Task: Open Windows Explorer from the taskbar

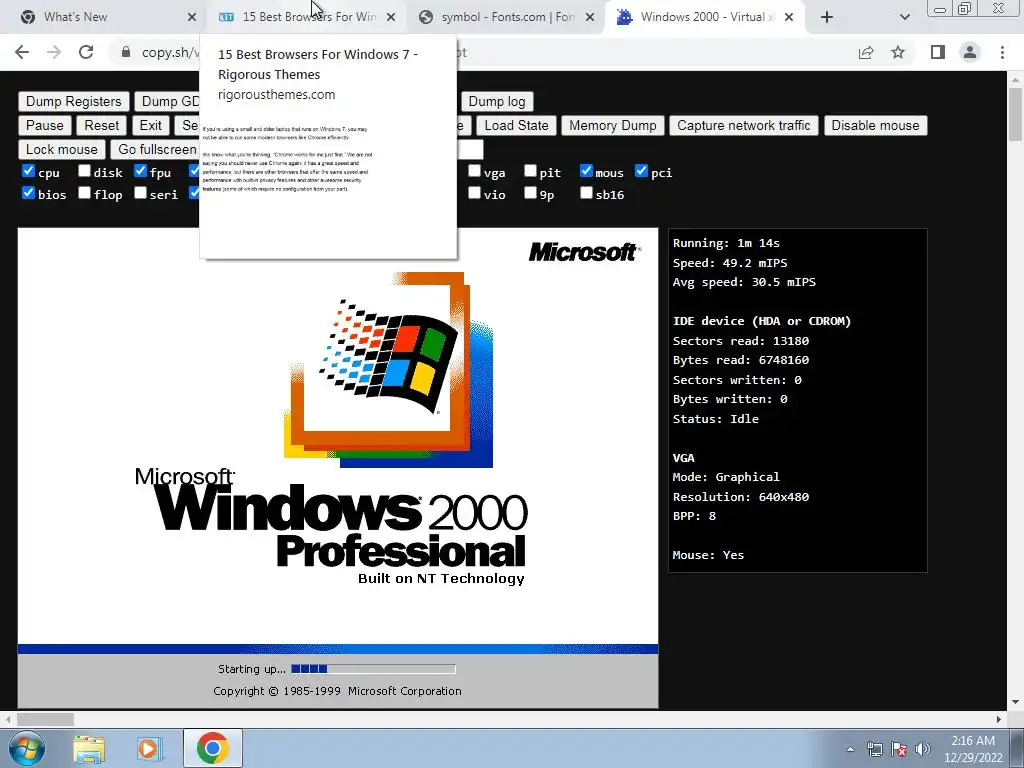Action: [x=89, y=748]
